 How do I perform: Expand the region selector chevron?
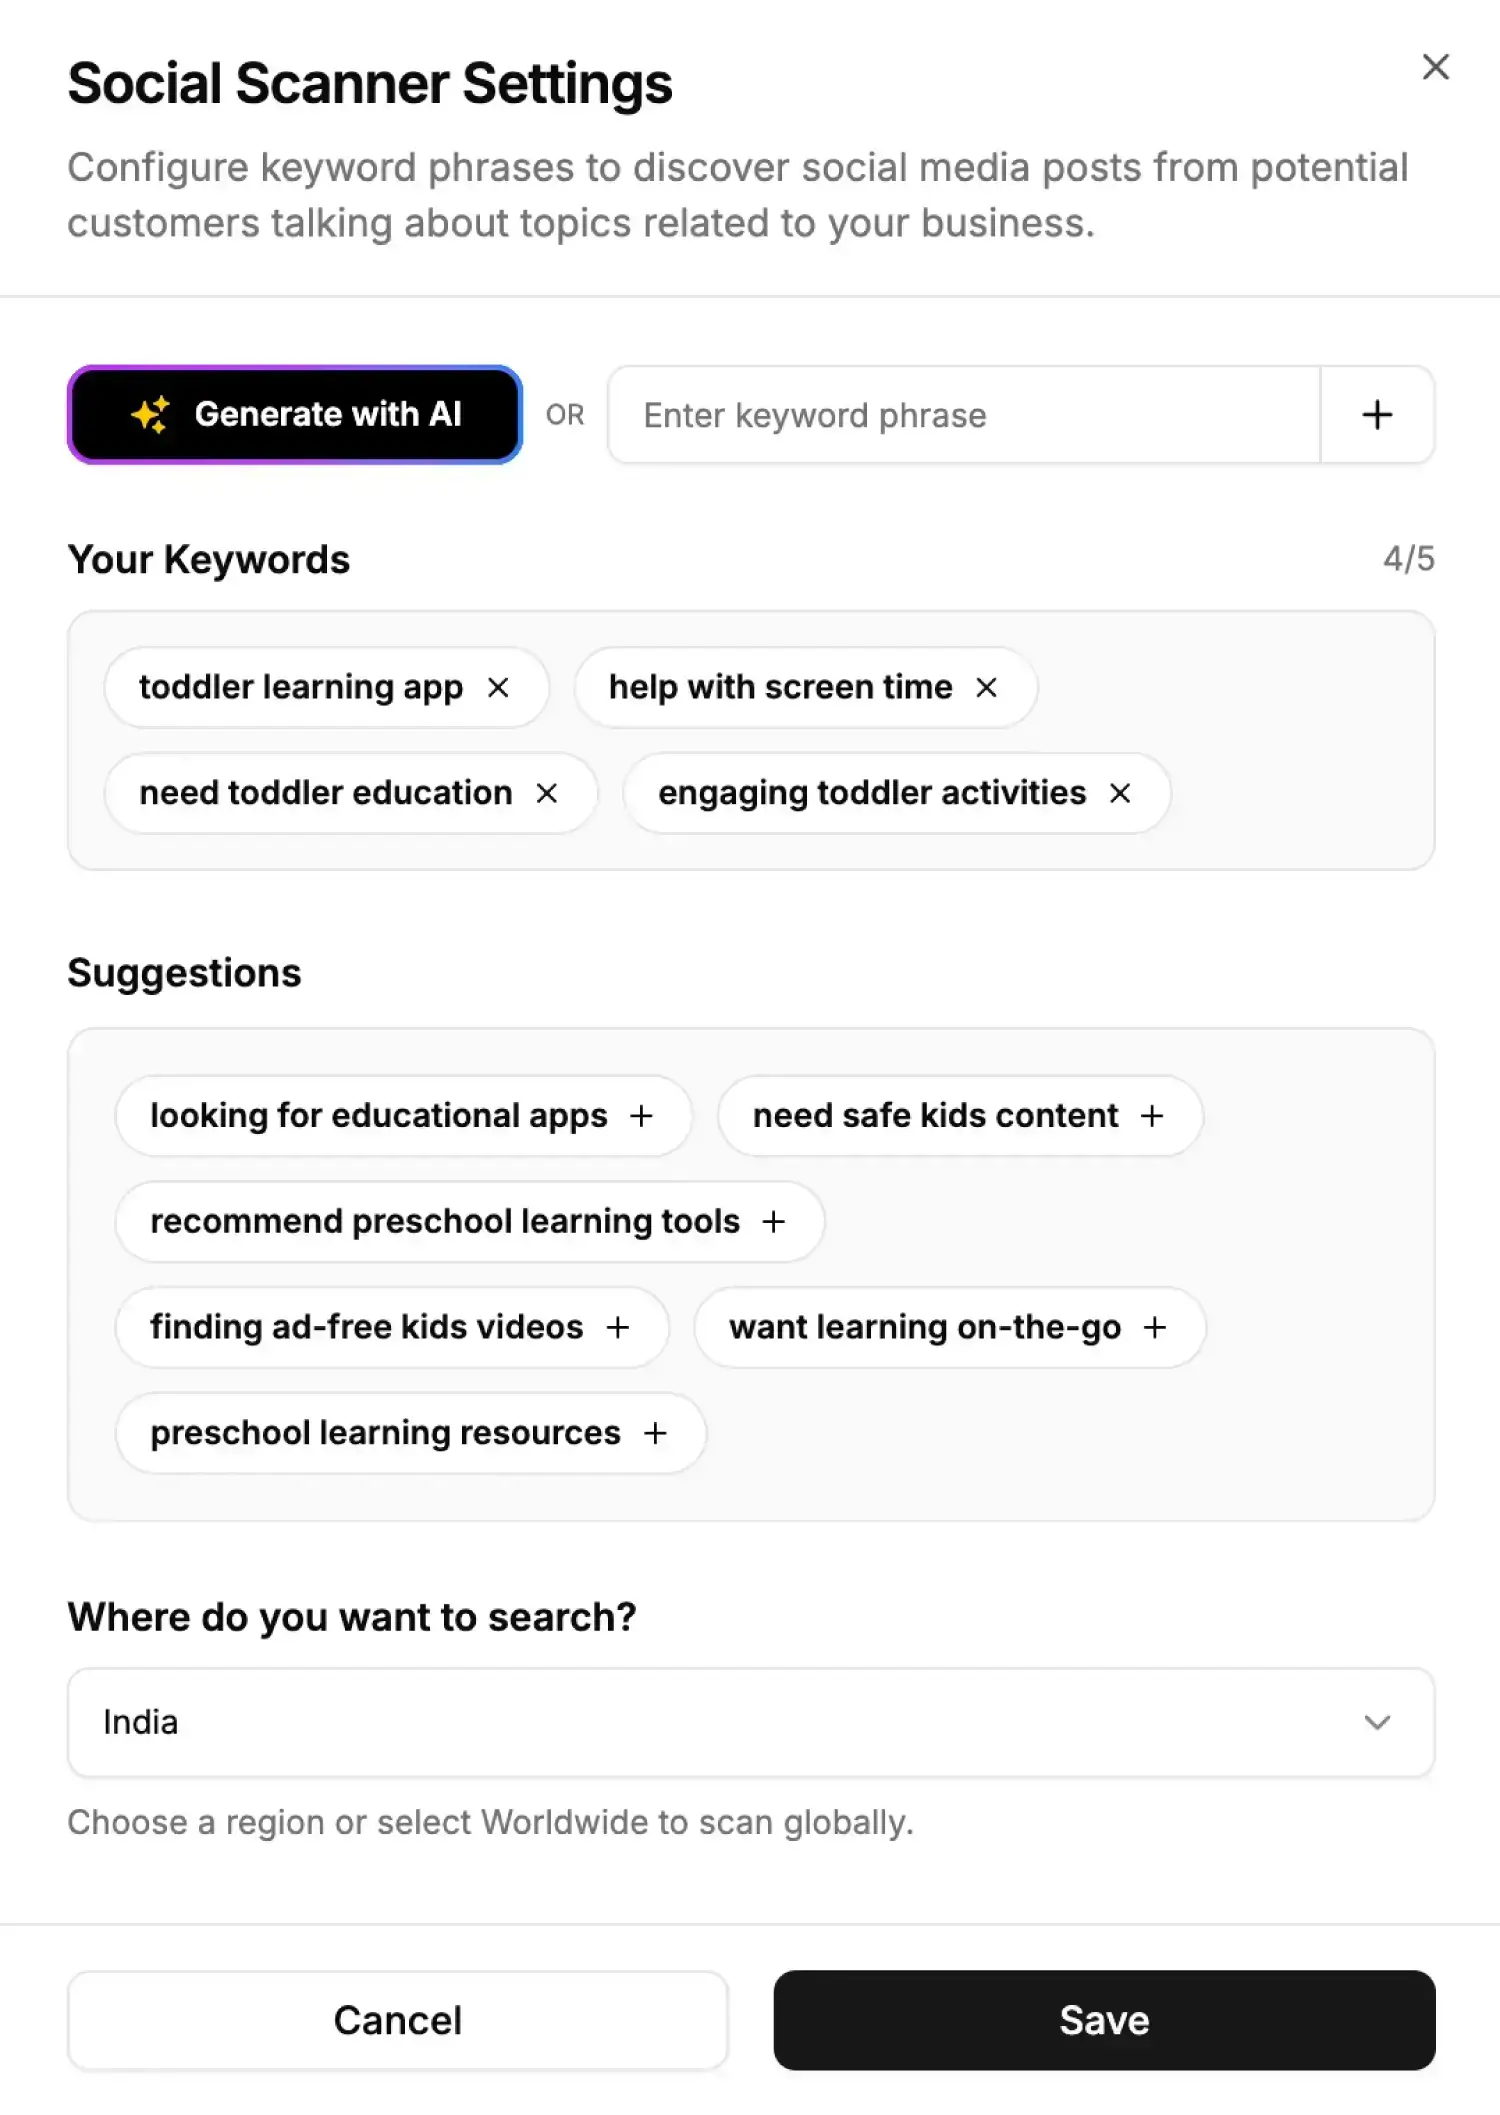coord(1377,1722)
